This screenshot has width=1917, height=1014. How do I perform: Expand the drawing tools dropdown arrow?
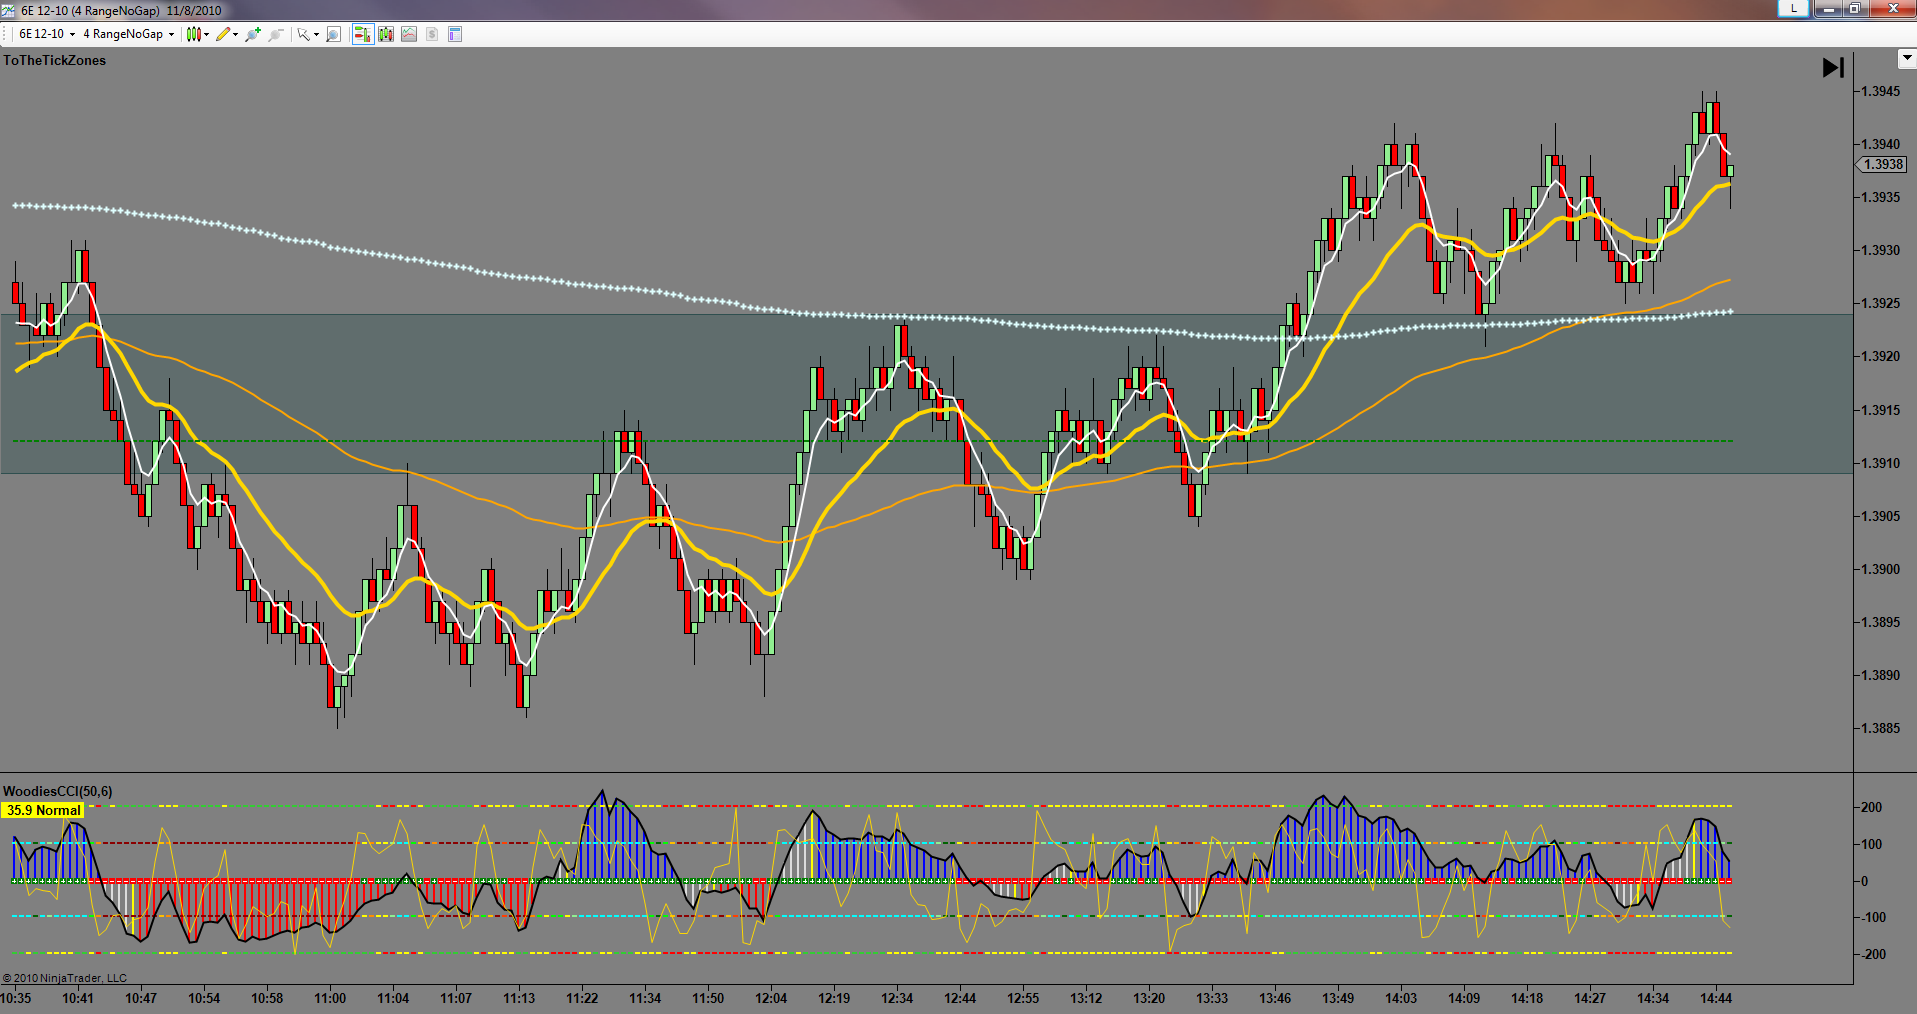(235, 35)
